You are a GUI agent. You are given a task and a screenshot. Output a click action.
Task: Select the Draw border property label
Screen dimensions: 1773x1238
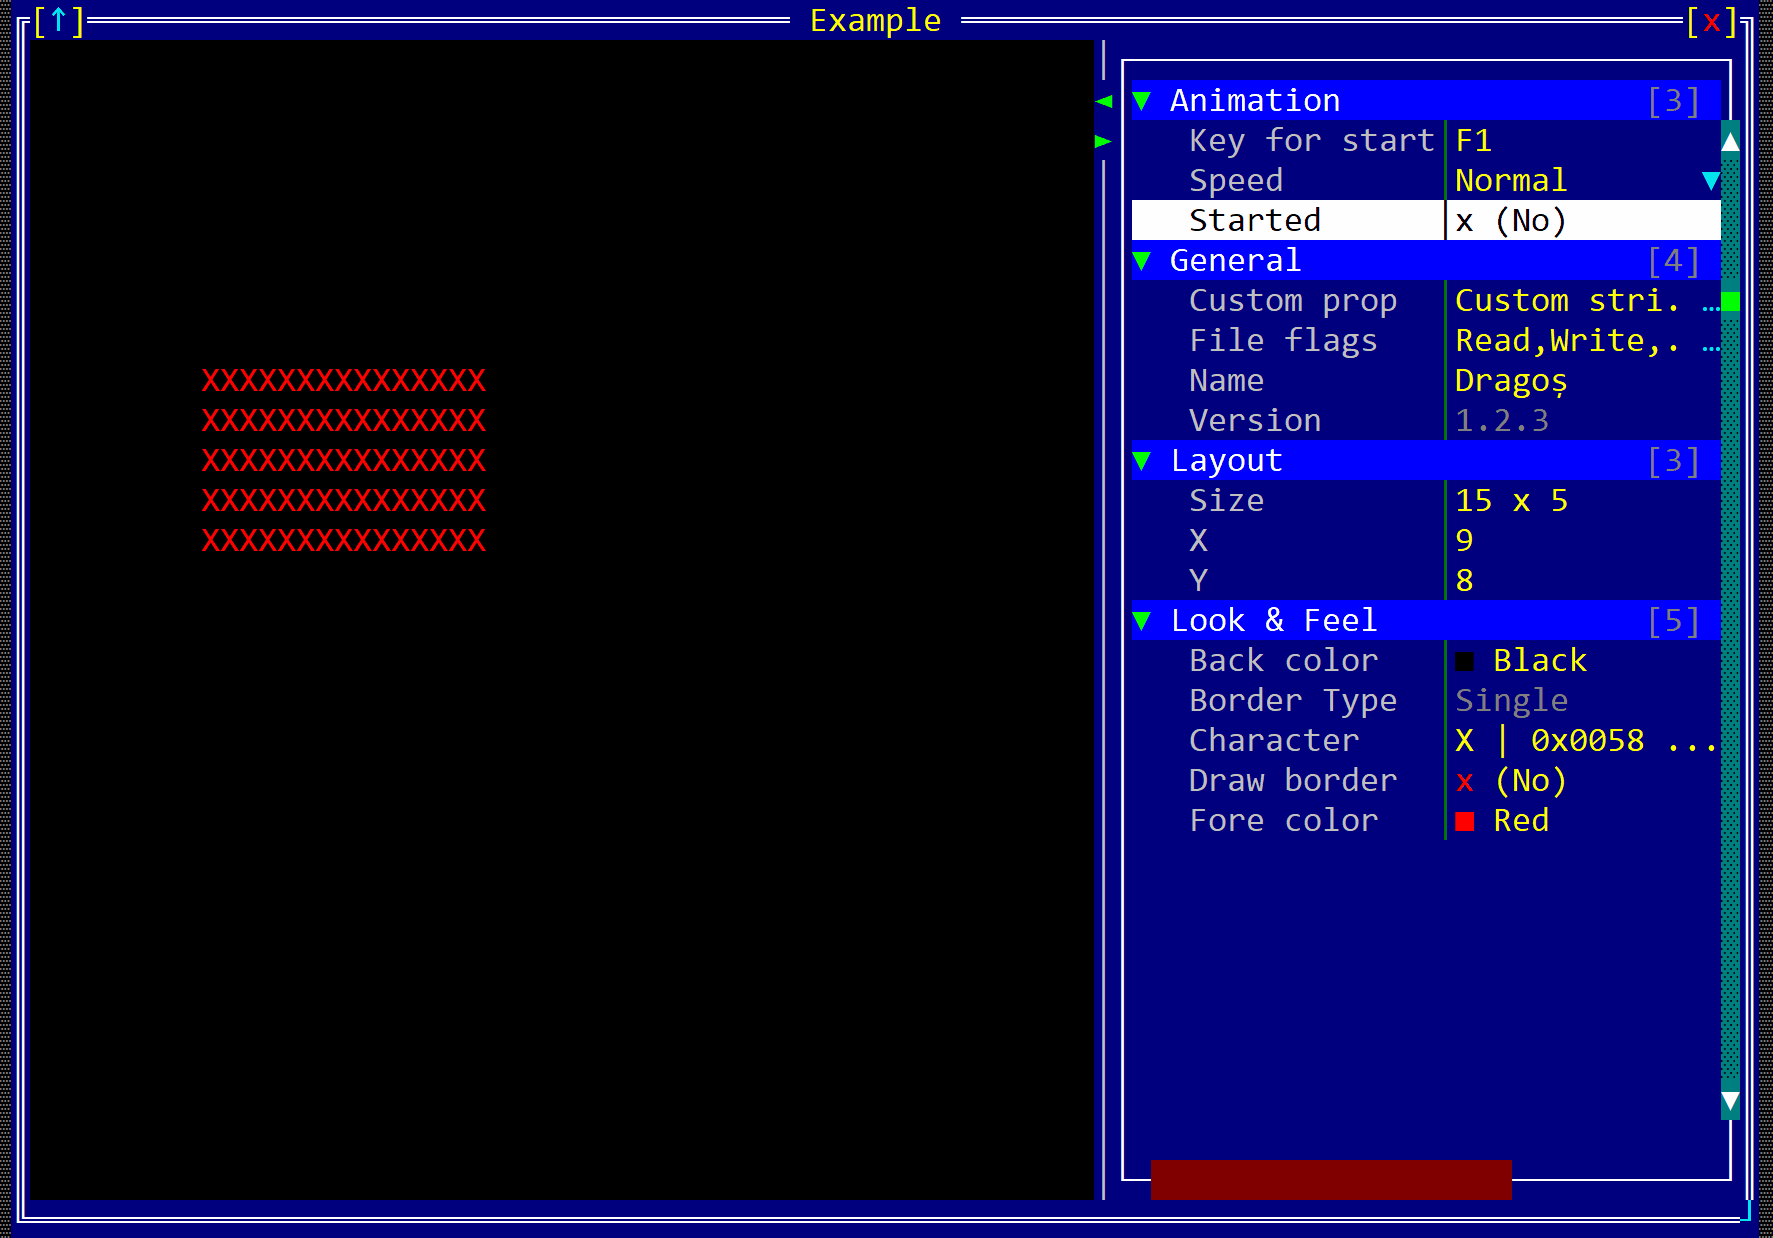pos(1292,781)
